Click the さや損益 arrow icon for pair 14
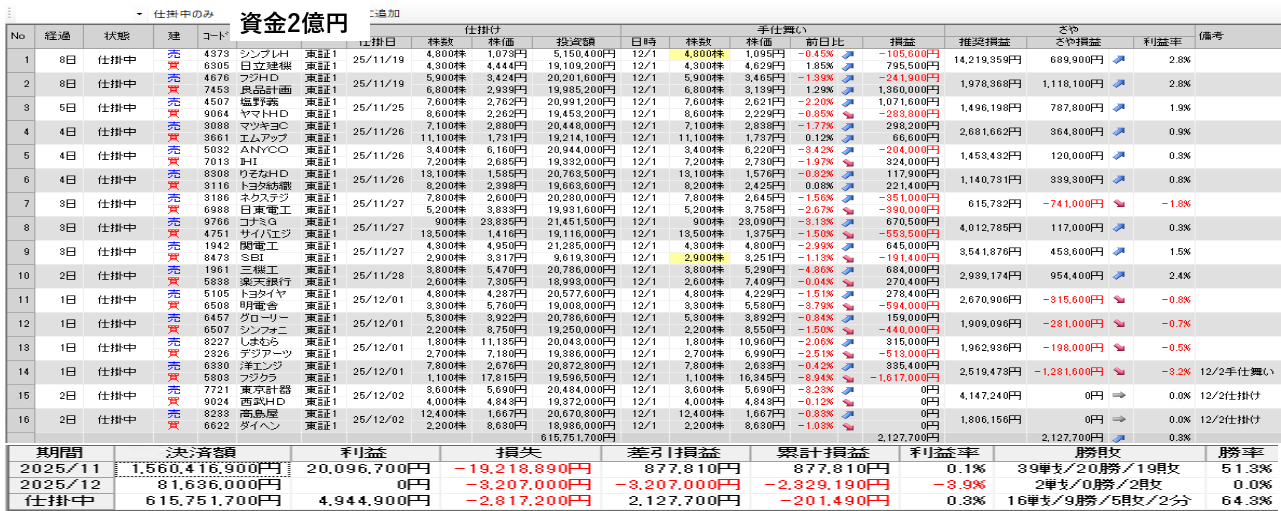This screenshot has height=511, width=1281. point(1117,371)
